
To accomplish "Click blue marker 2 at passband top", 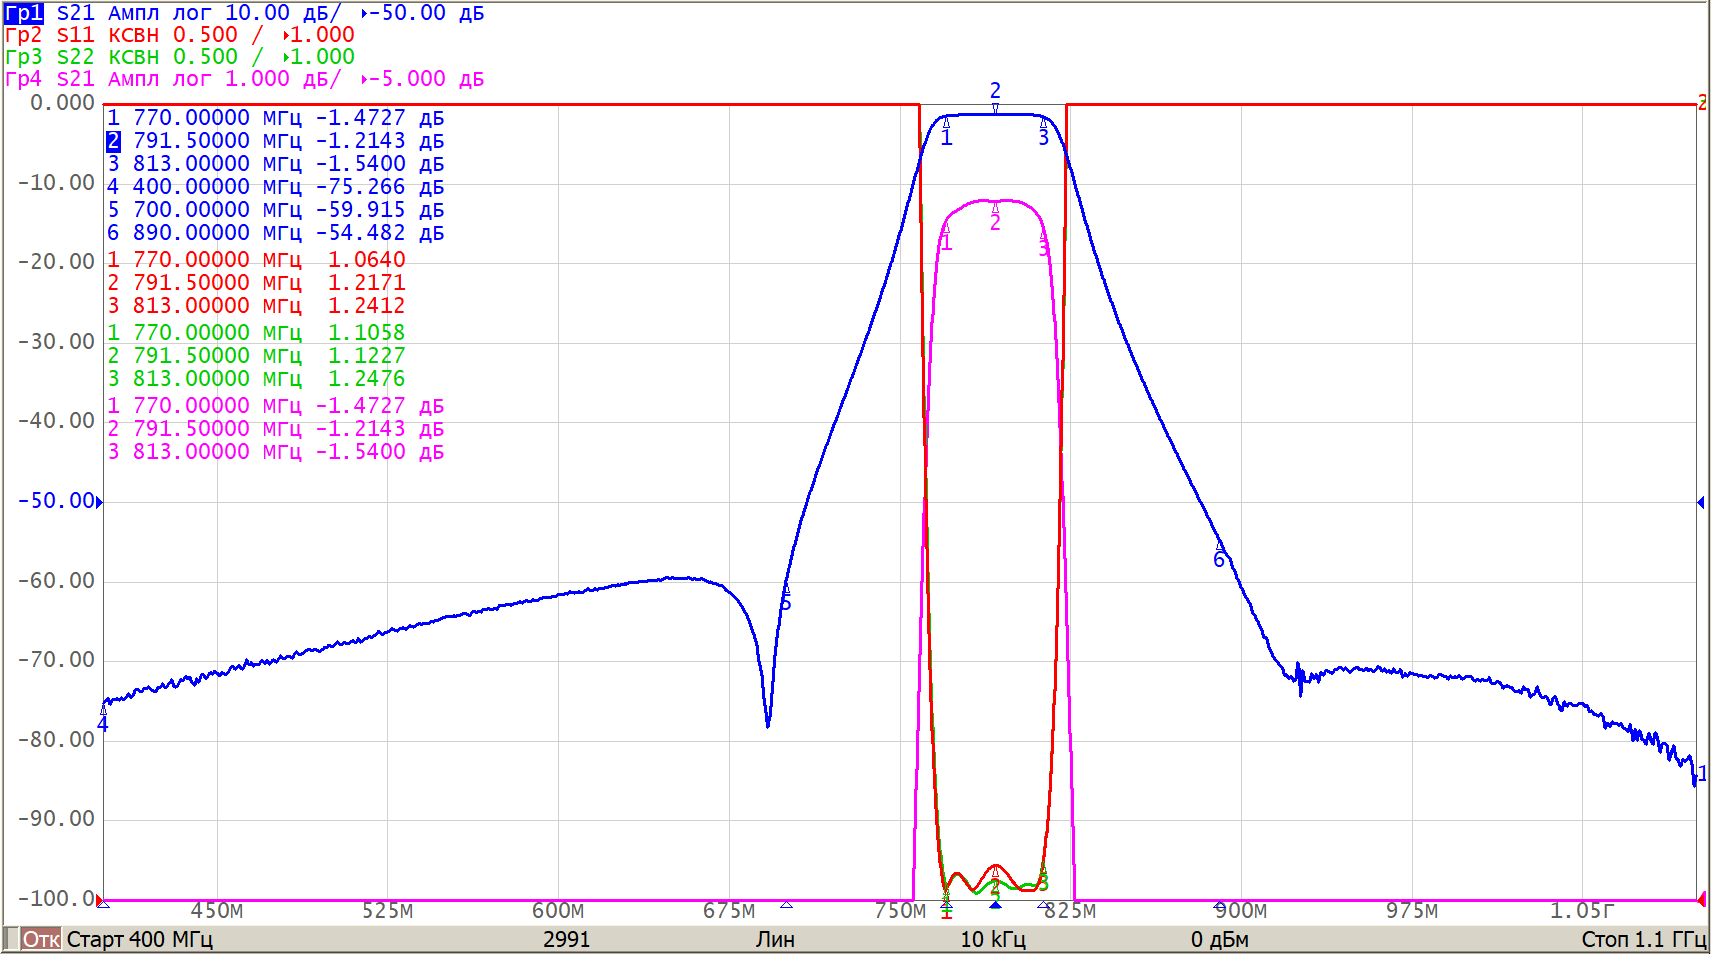I will [x=995, y=106].
